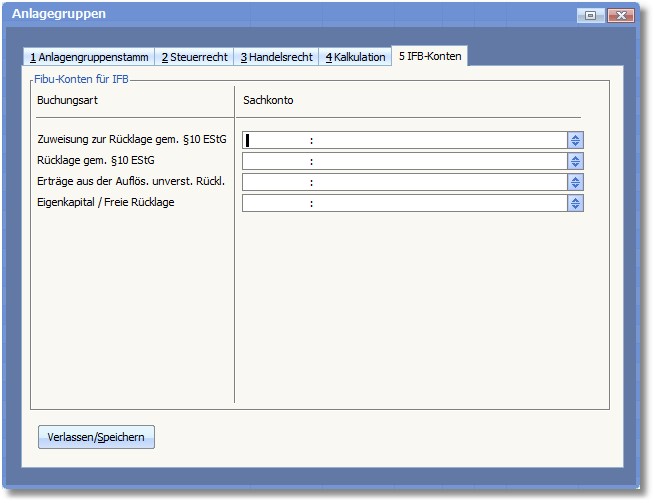
Task: Maximize the Anlagegruppen window
Action: coord(590,15)
